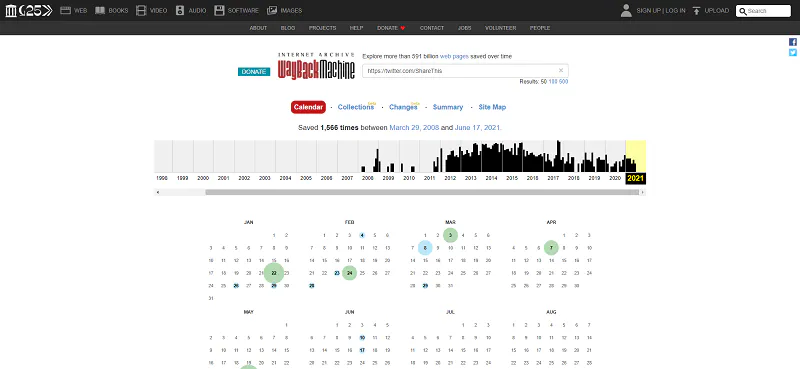
Task: Switch to the Changes tab
Action: [404, 107]
